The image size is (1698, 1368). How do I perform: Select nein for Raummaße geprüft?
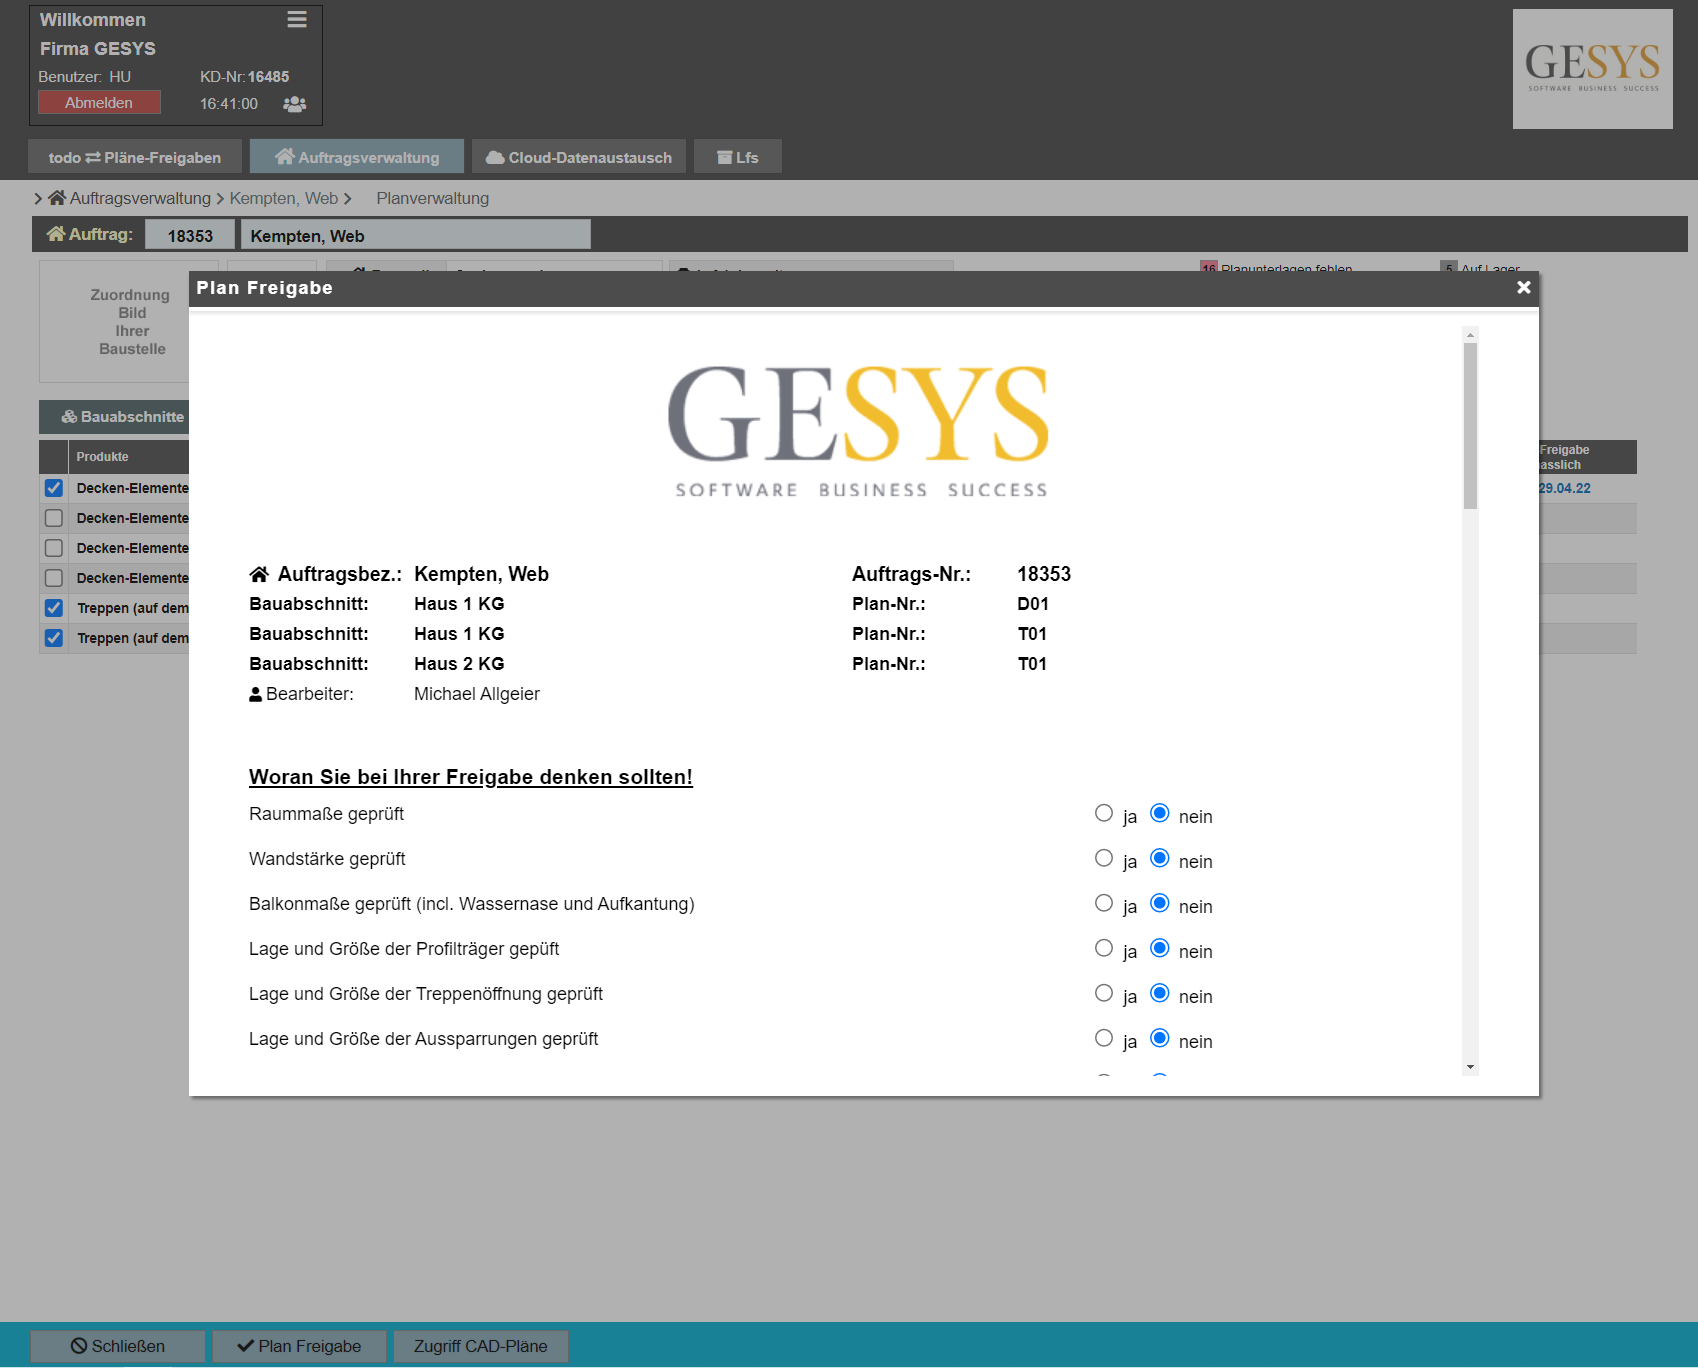(x=1160, y=813)
